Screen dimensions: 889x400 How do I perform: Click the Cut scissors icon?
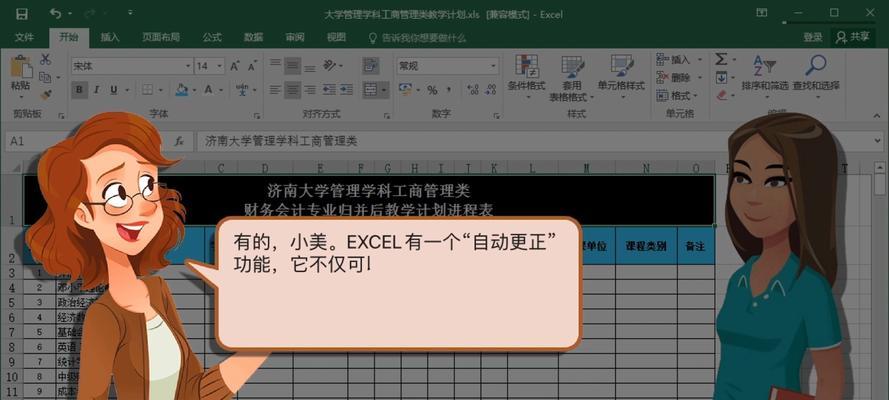pos(45,59)
